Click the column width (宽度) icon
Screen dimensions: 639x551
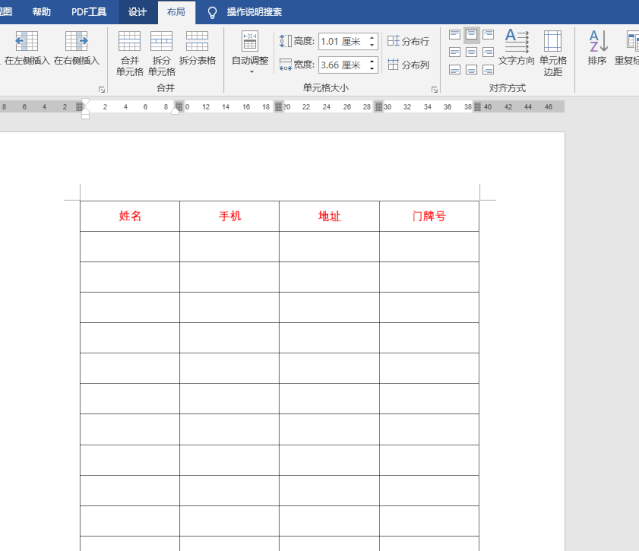(x=285, y=64)
